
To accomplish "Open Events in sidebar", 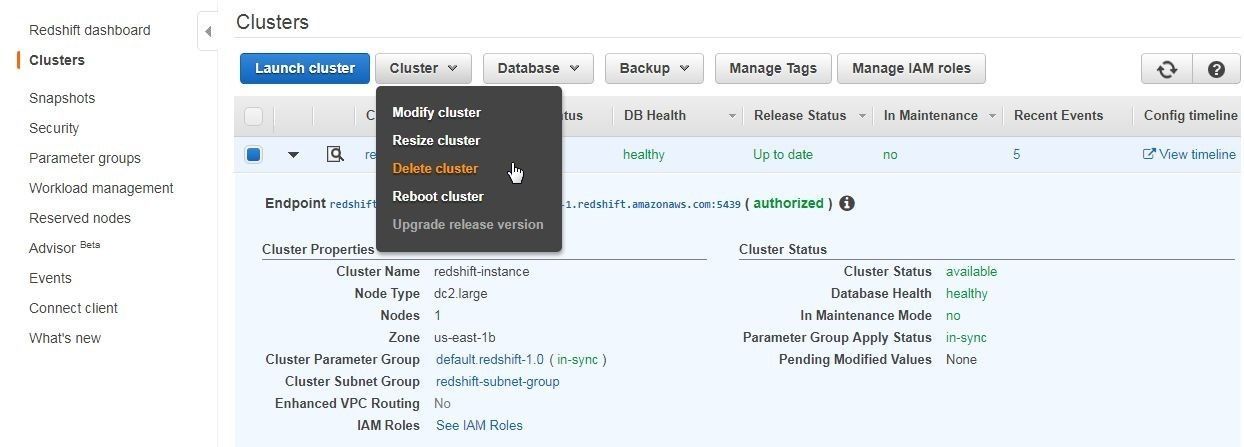I will pos(50,278).
